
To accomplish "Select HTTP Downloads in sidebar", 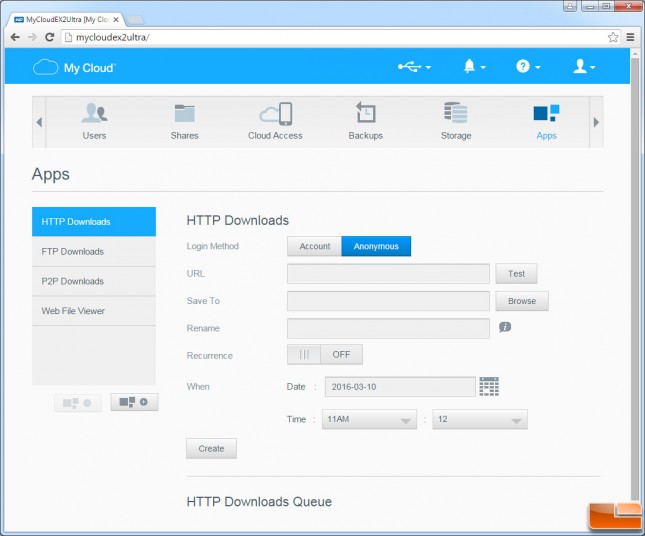I will point(94,222).
